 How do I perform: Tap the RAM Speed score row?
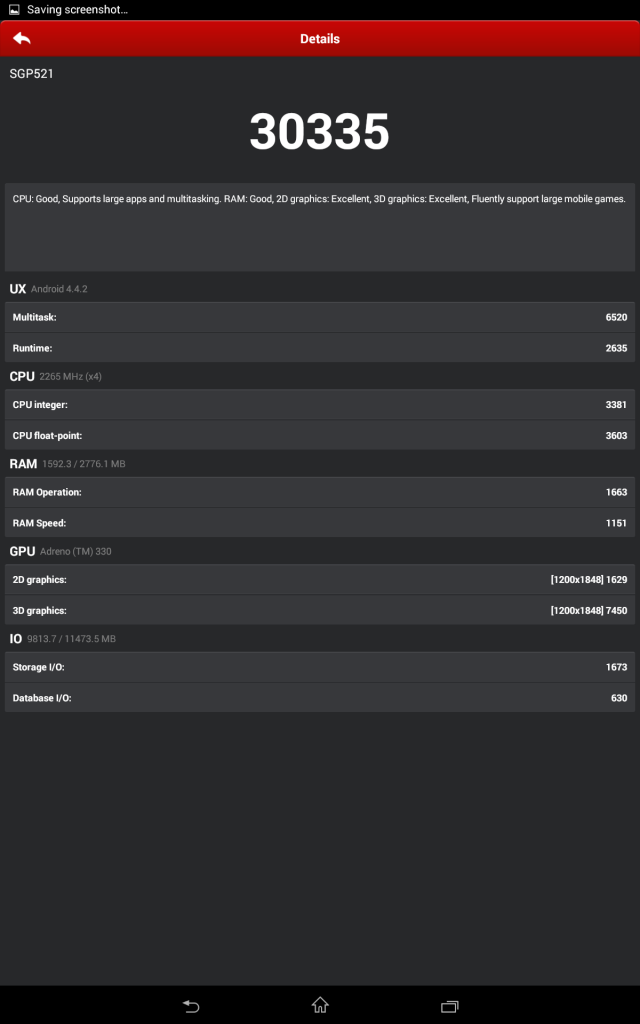coord(320,522)
